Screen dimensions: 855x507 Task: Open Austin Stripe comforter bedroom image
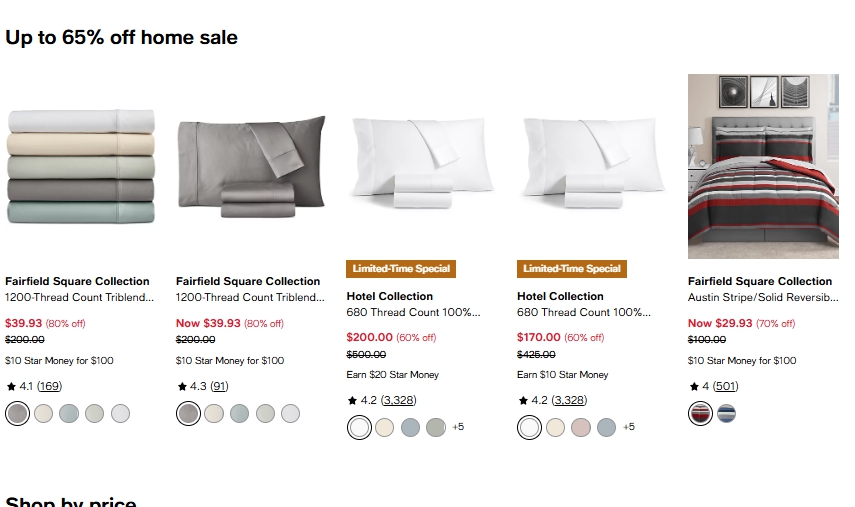pyautogui.click(x=763, y=166)
